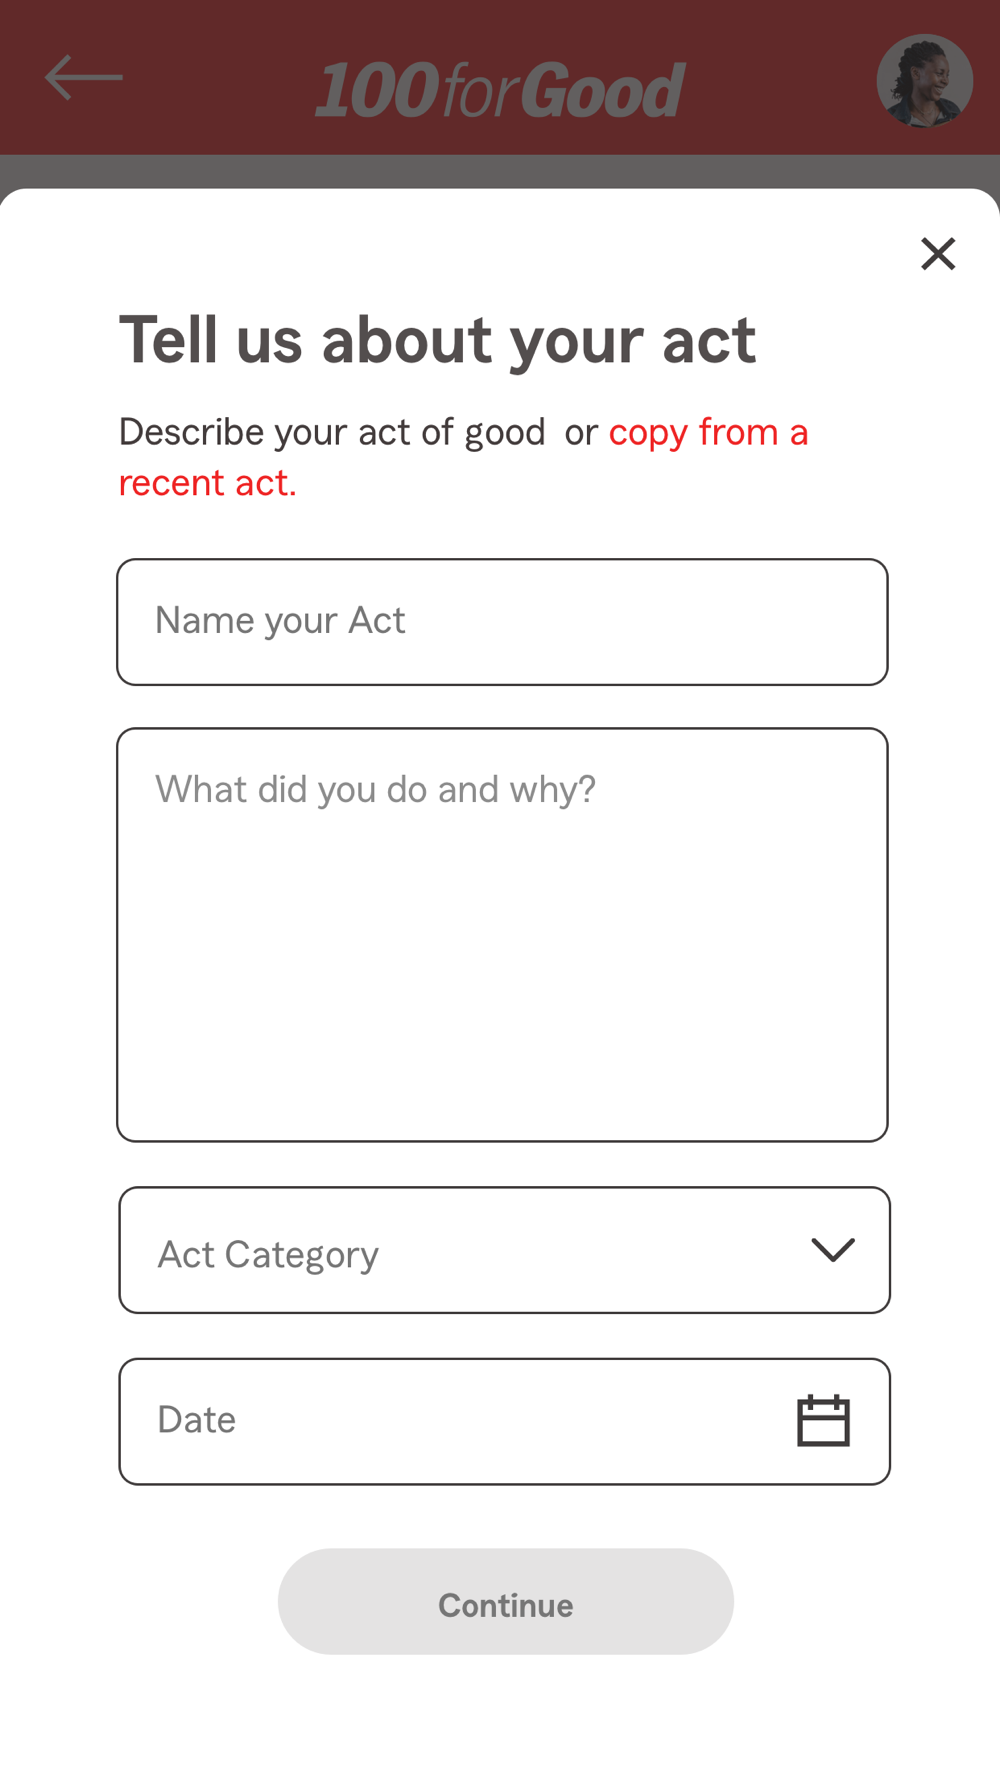Follow the "copy from a" link text
The width and height of the screenshot is (1000, 1778).
[708, 433]
